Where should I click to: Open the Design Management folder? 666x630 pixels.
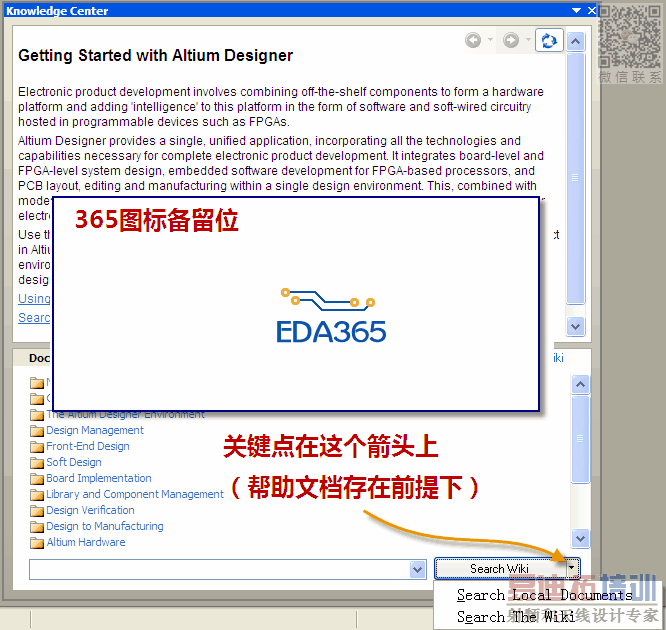[x=95, y=430]
